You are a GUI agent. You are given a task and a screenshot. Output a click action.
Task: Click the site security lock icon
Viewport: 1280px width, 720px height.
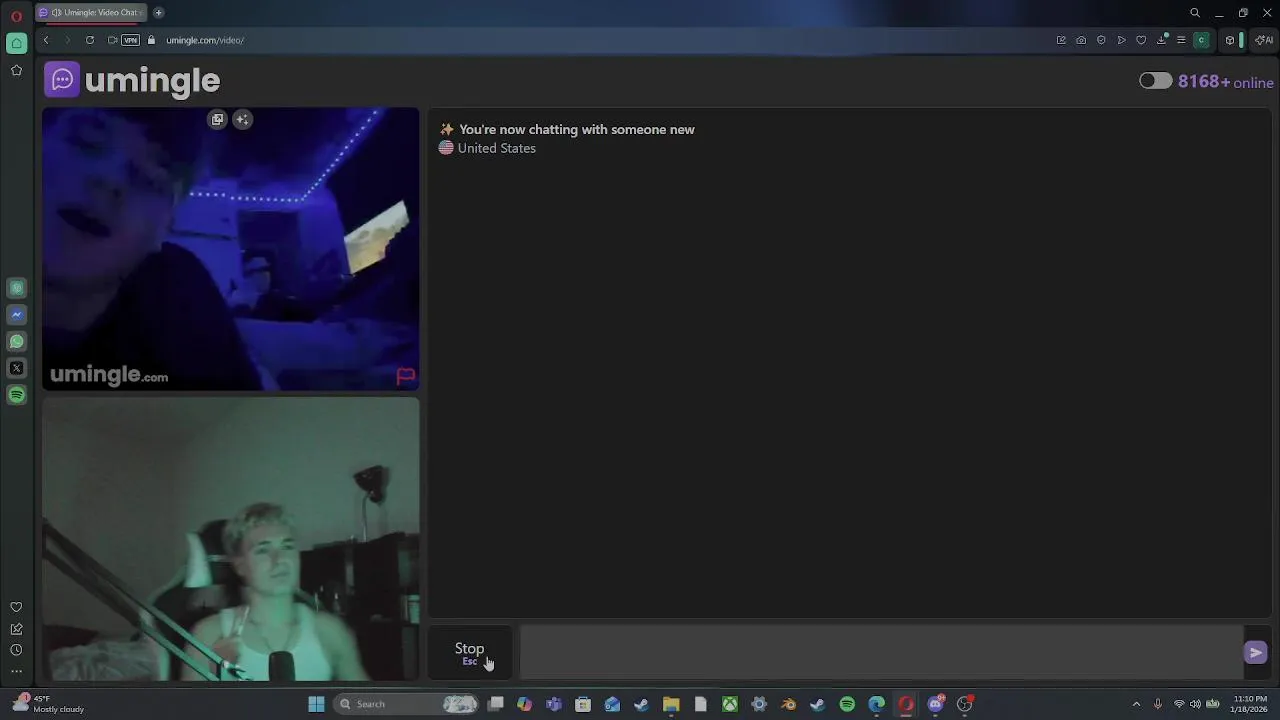(152, 40)
